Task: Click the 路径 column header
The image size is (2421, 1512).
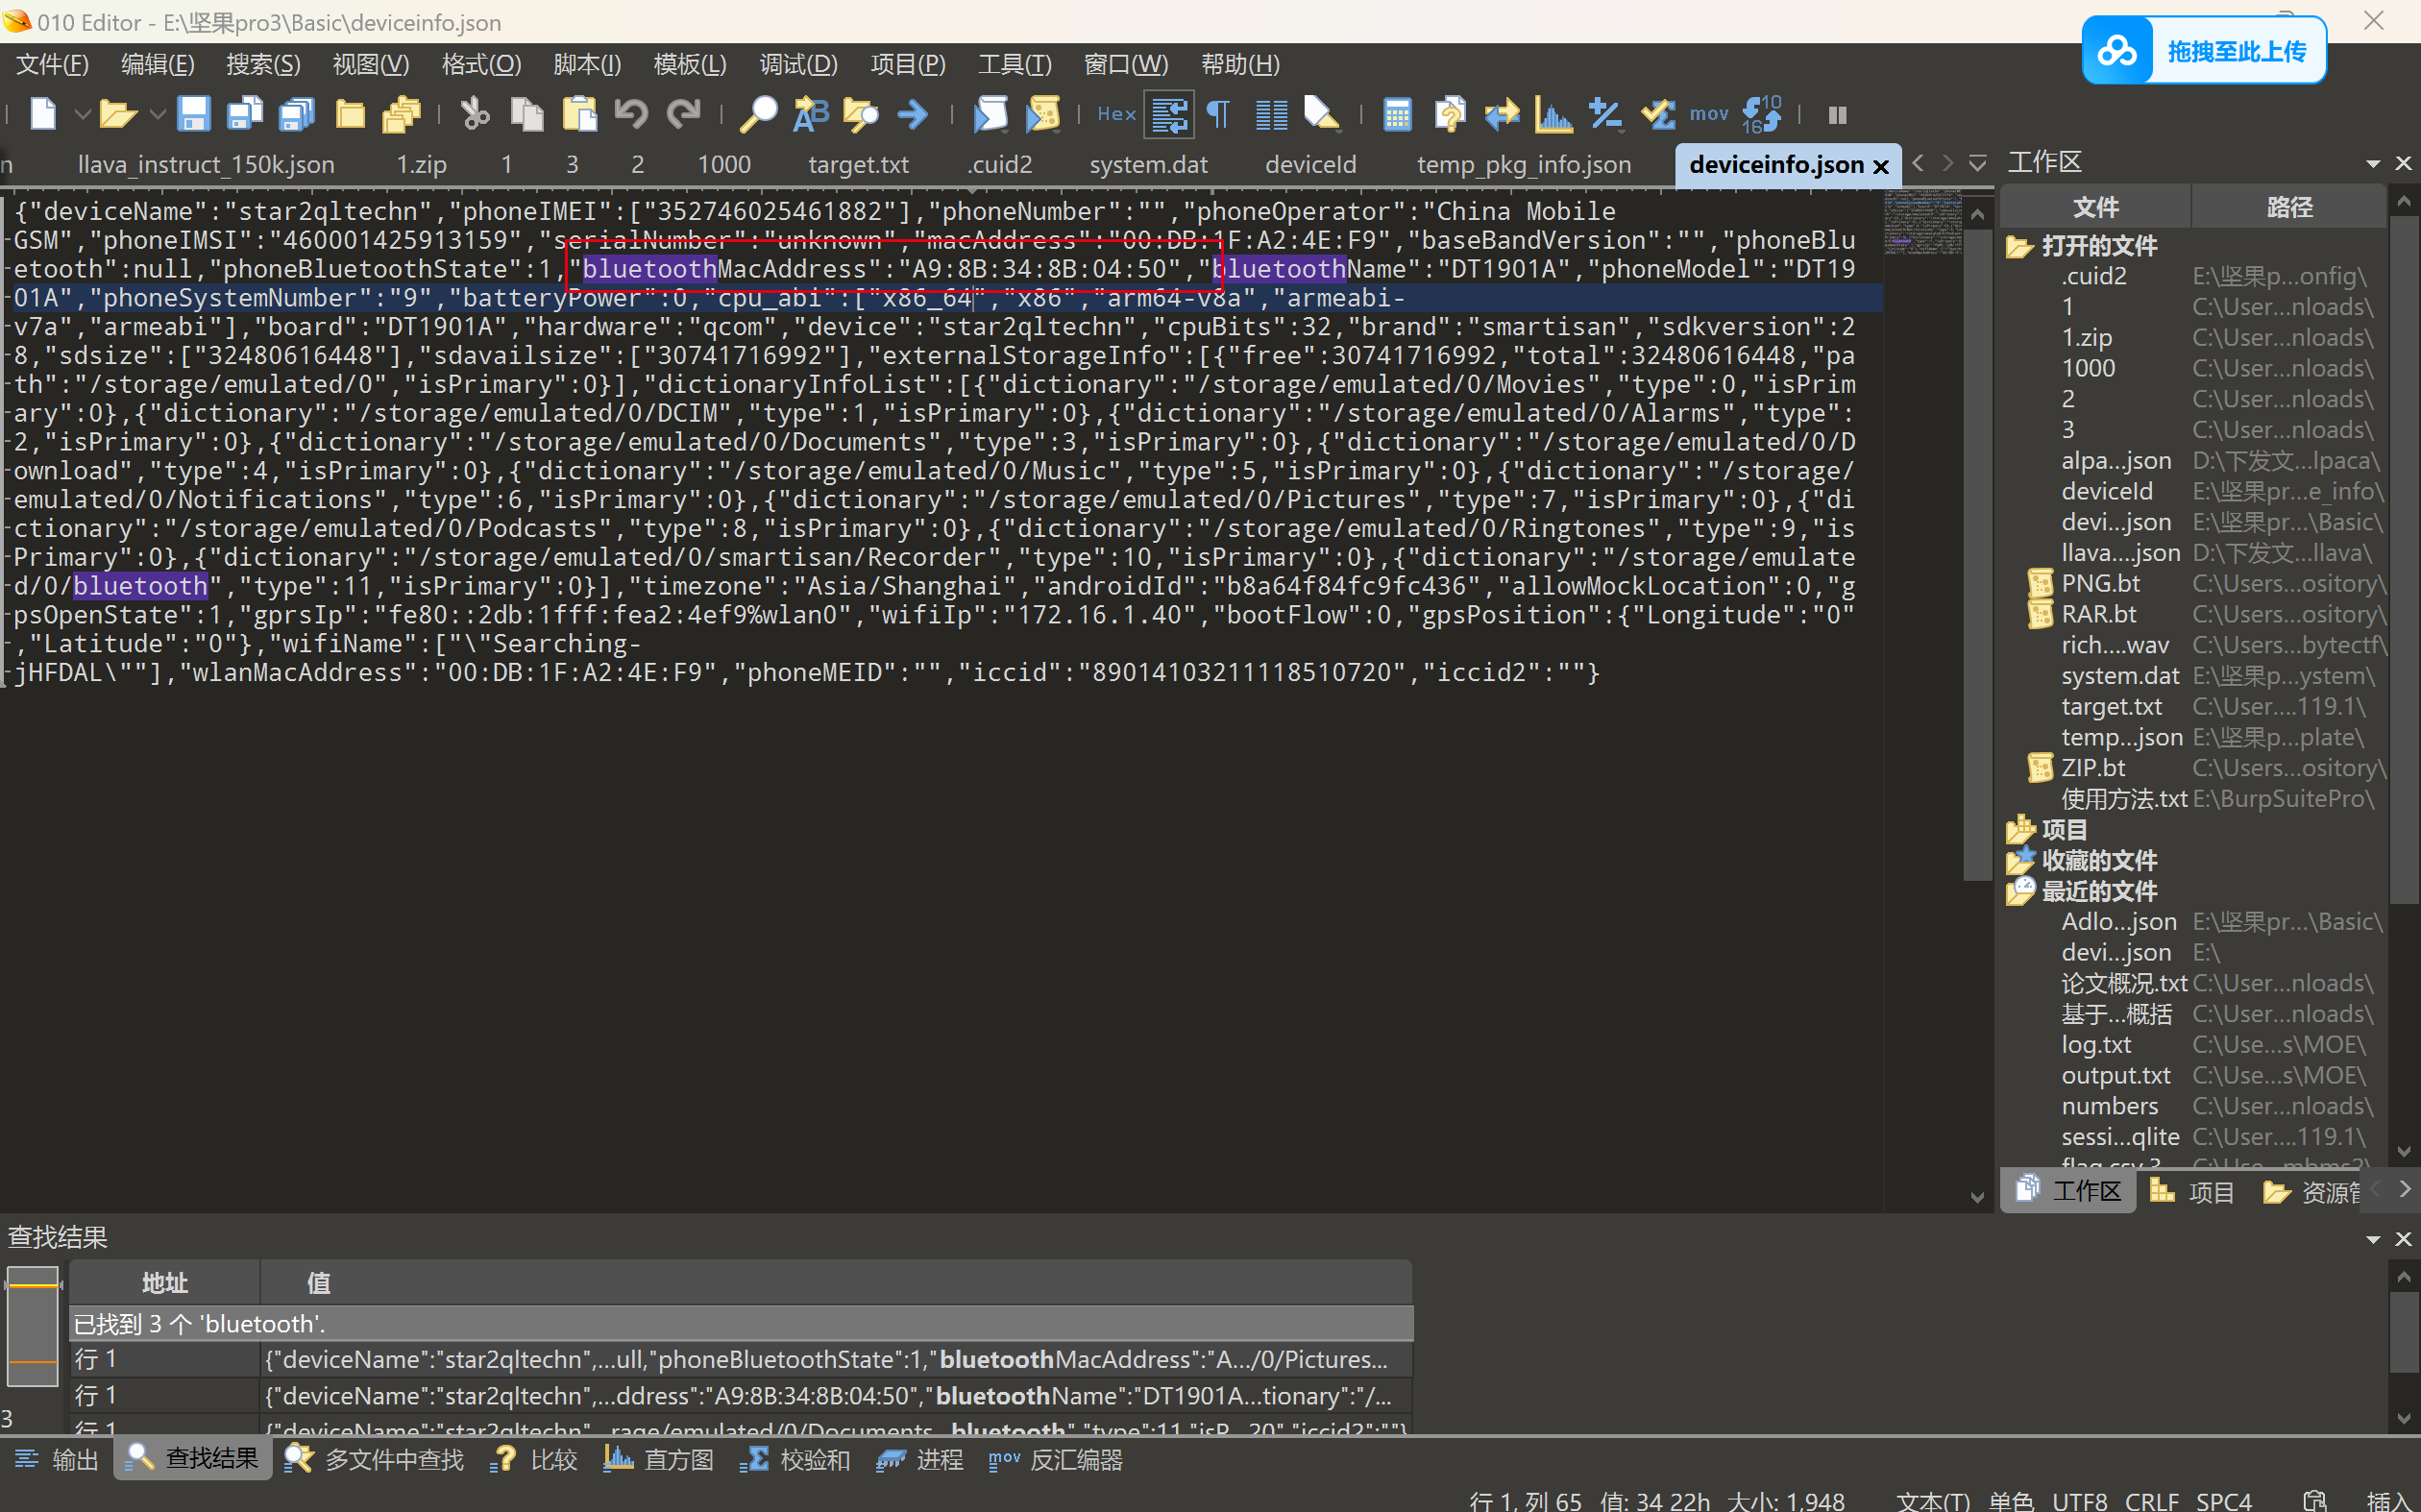Action: click(2289, 207)
